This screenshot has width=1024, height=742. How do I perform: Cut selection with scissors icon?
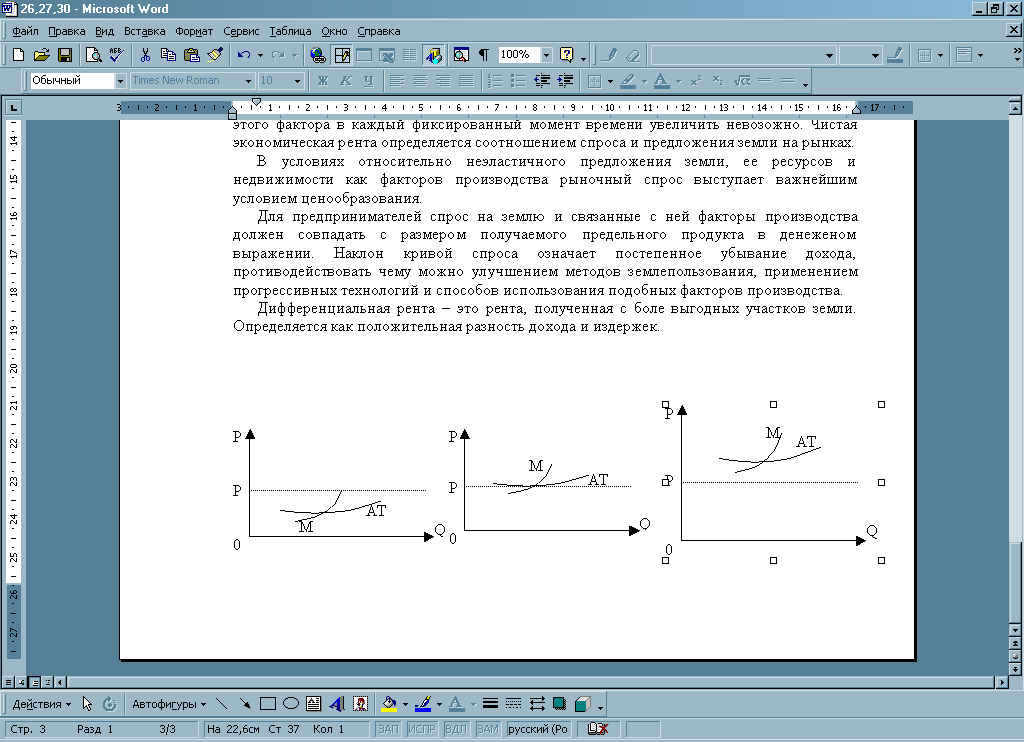[x=145, y=56]
